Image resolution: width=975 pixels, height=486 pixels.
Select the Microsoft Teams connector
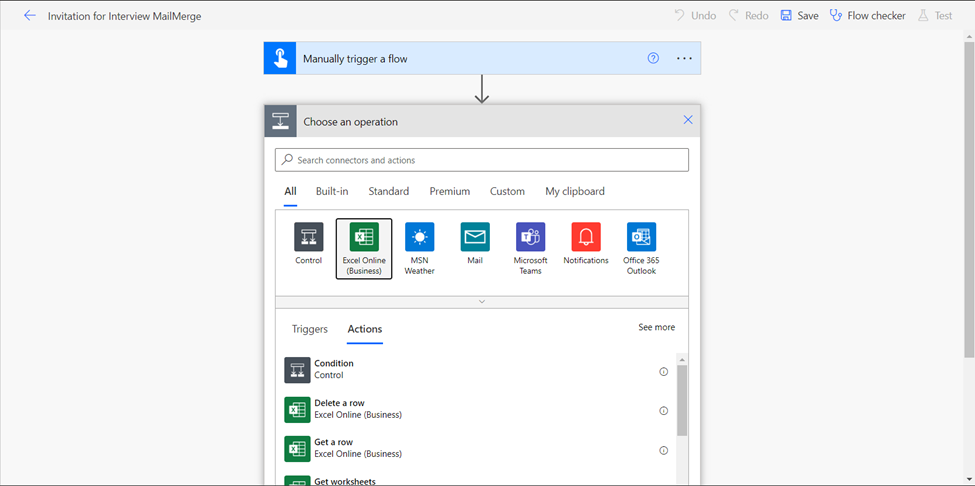click(530, 249)
